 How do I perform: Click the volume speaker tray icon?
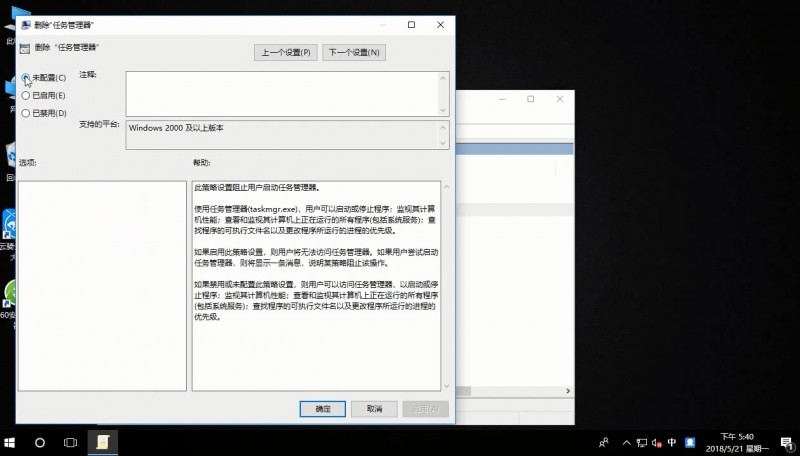[657, 442]
